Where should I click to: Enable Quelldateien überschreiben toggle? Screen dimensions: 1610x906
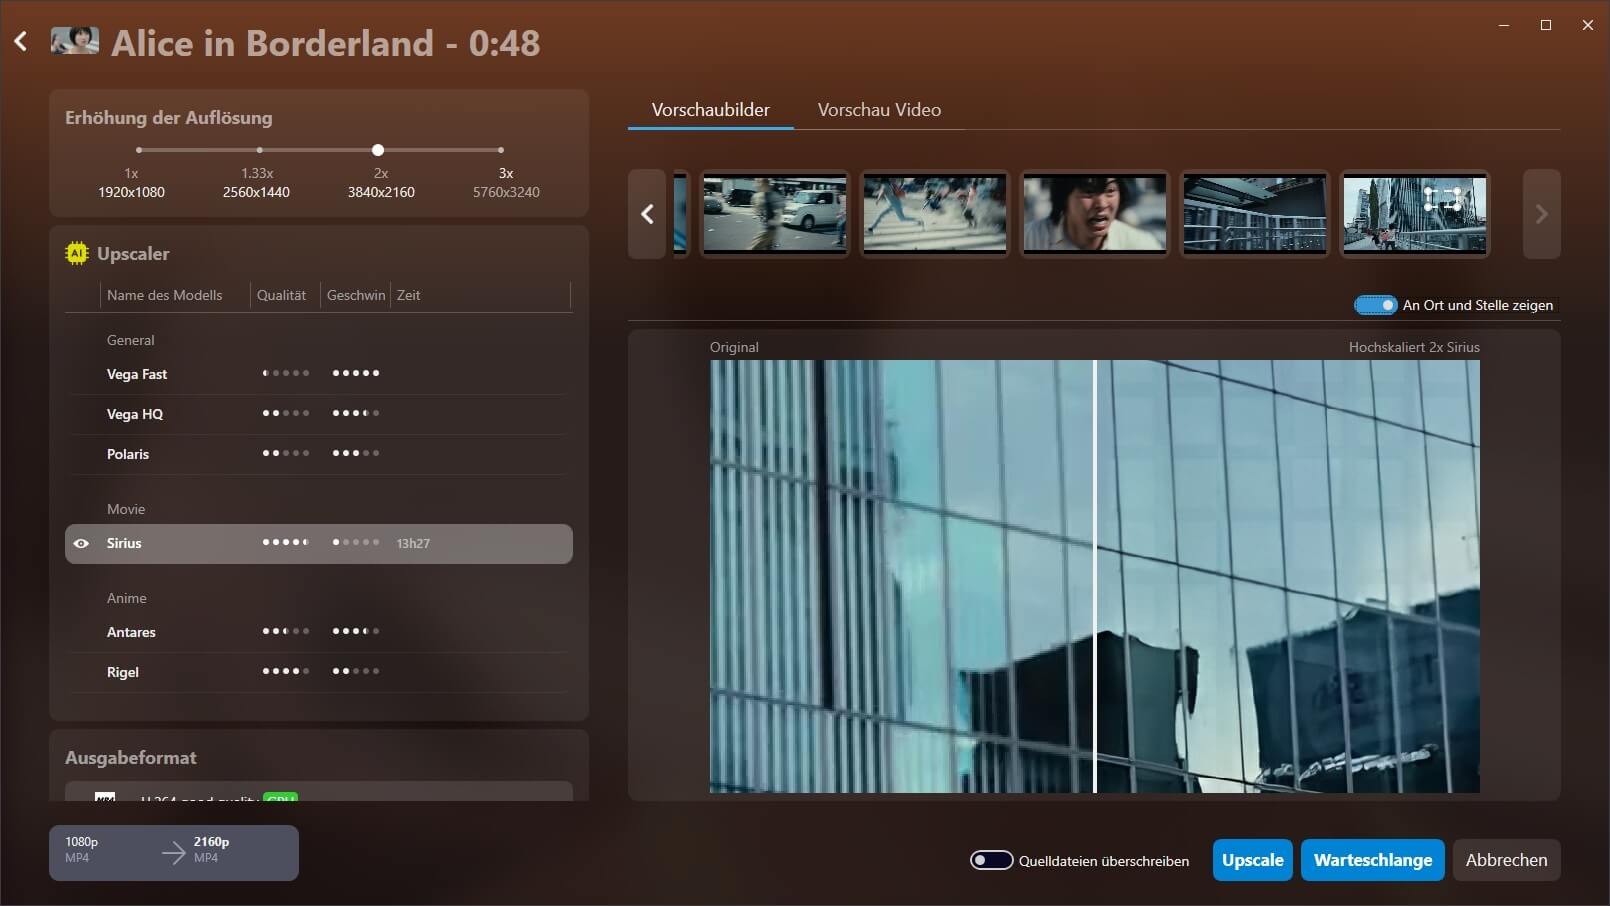(991, 860)
